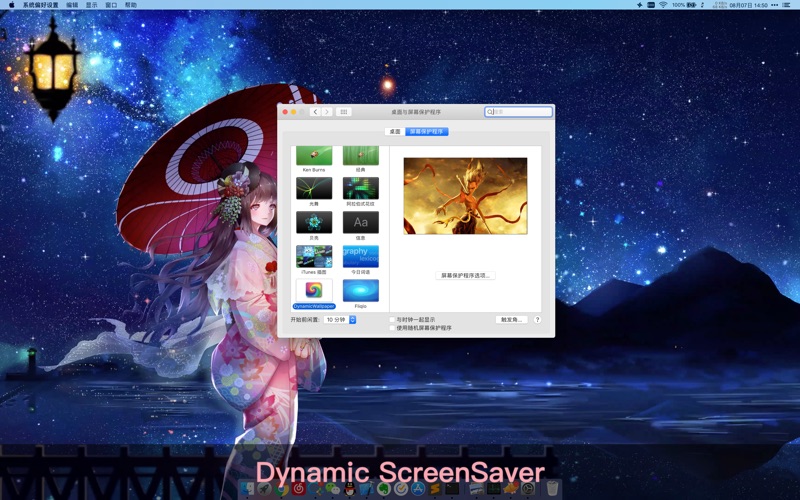Viewport: 800px width, 500px height.
Task: Open the 帮助 (Help) menu
Action: coord(131,5)
